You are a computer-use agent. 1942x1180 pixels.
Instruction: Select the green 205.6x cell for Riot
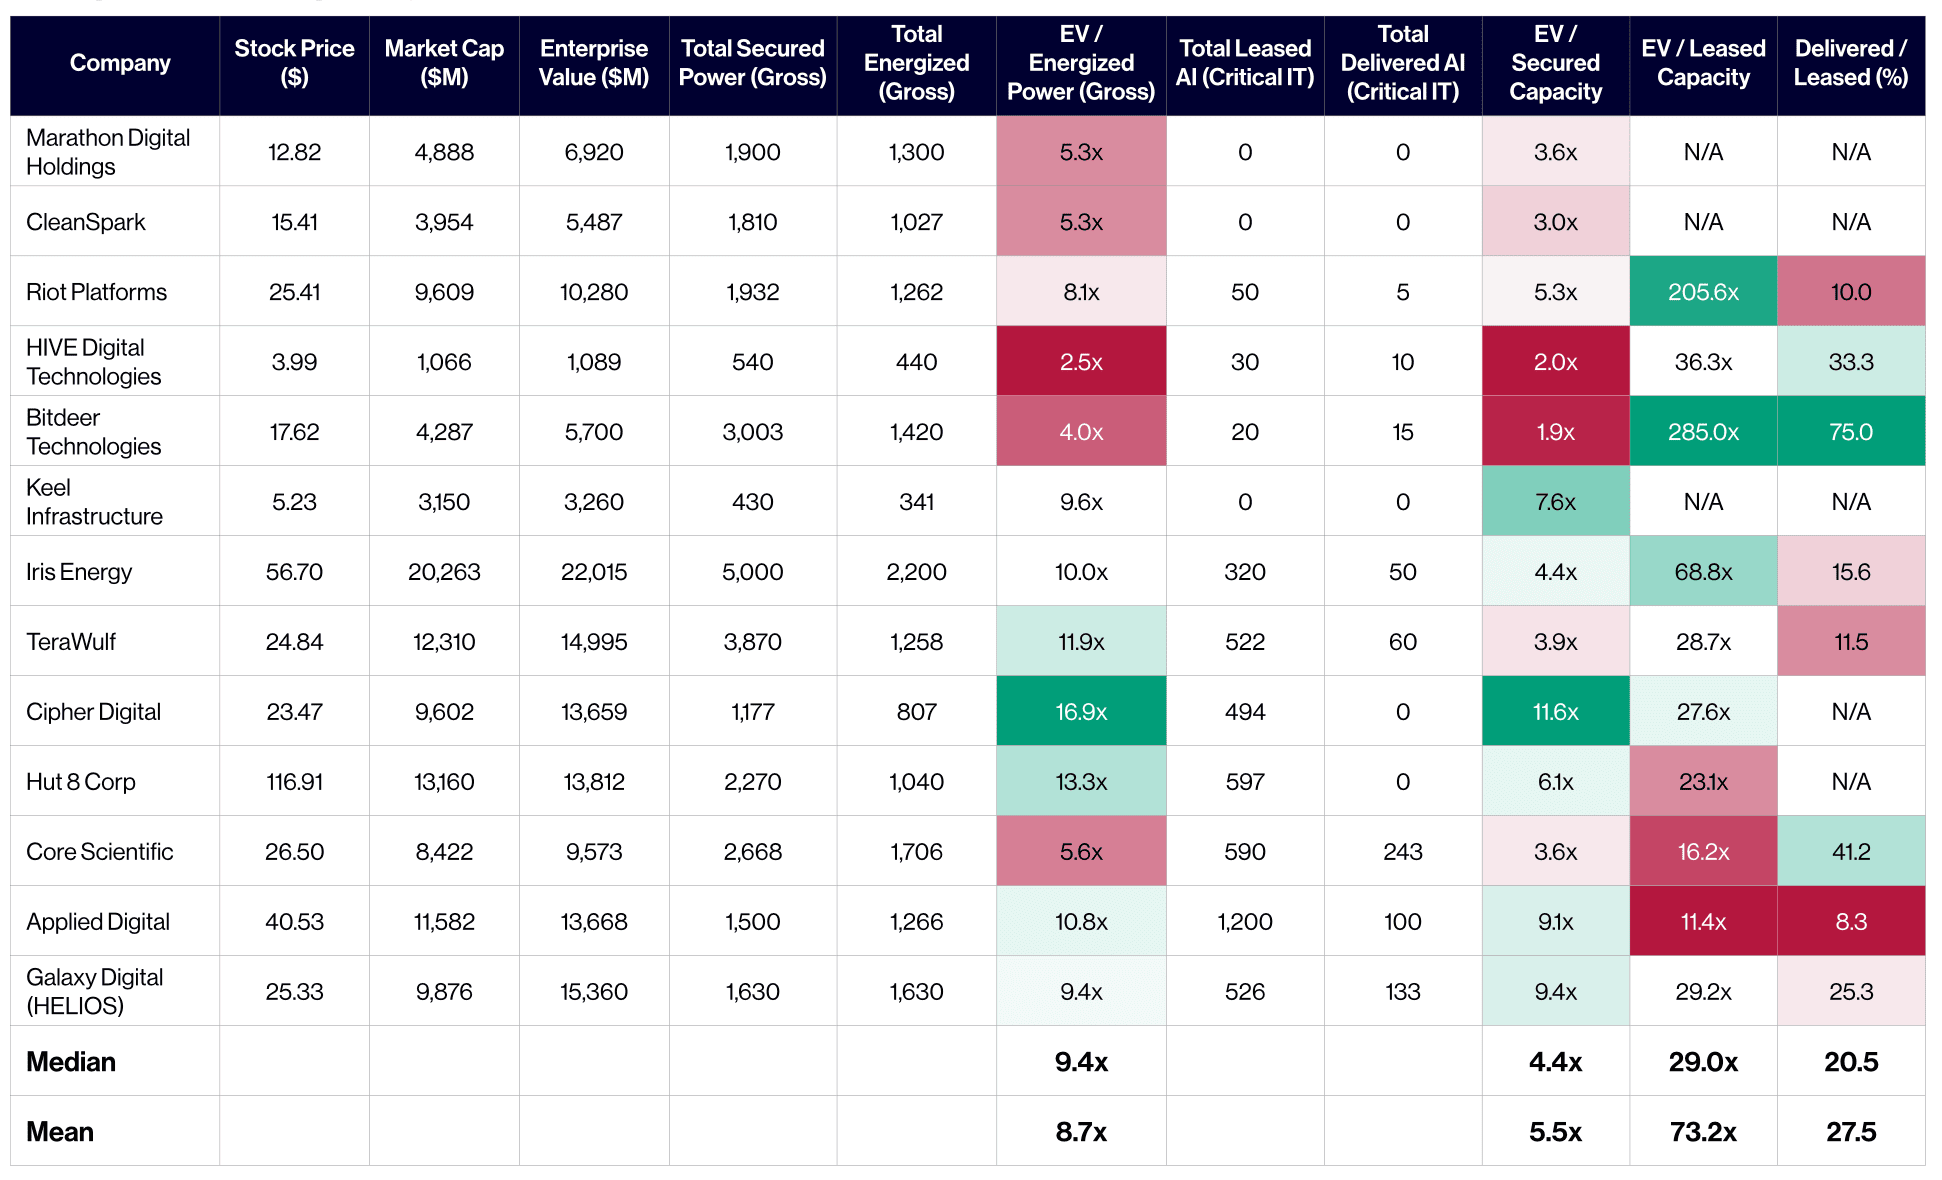pyautogui.click(x=1703, y=291)
